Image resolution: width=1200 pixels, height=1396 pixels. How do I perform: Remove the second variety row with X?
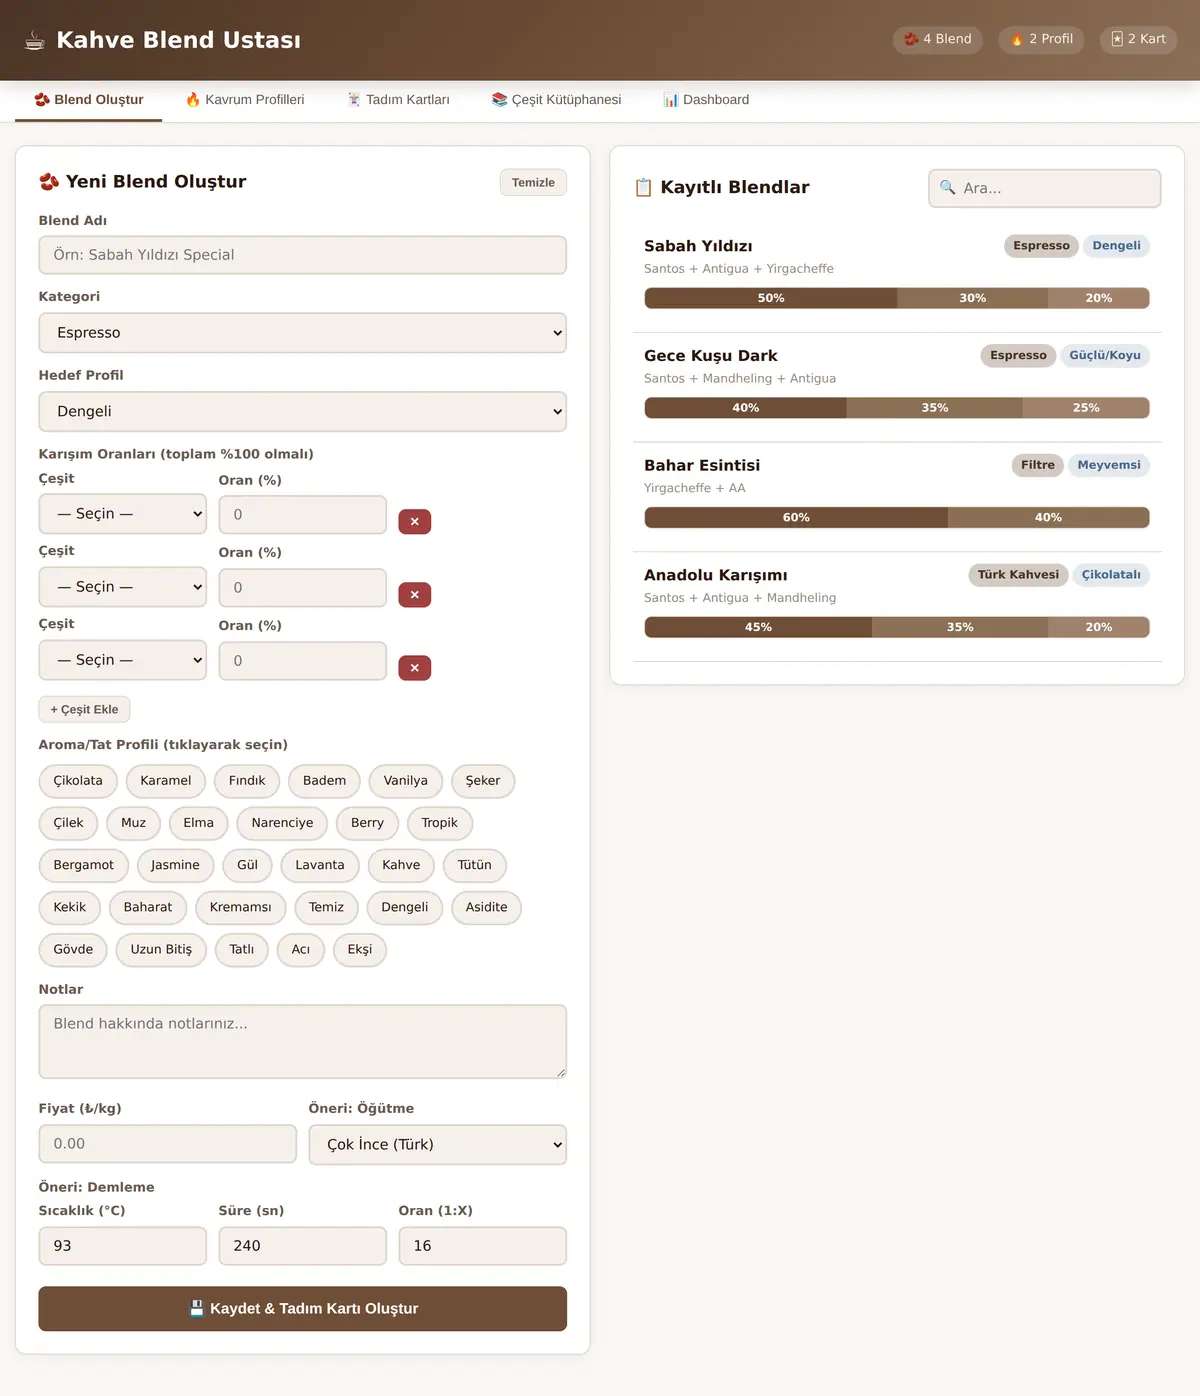click(x=415, y=595)
